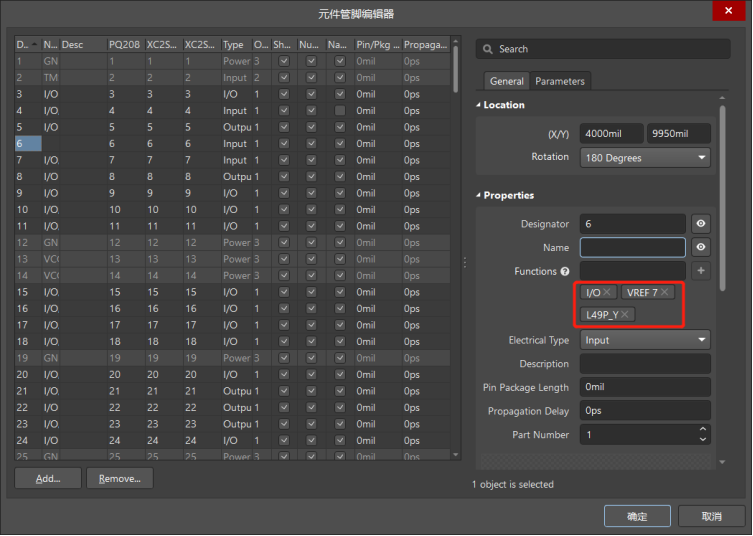
Task: Click the search magnifier icon
Action: pos(487,49)
